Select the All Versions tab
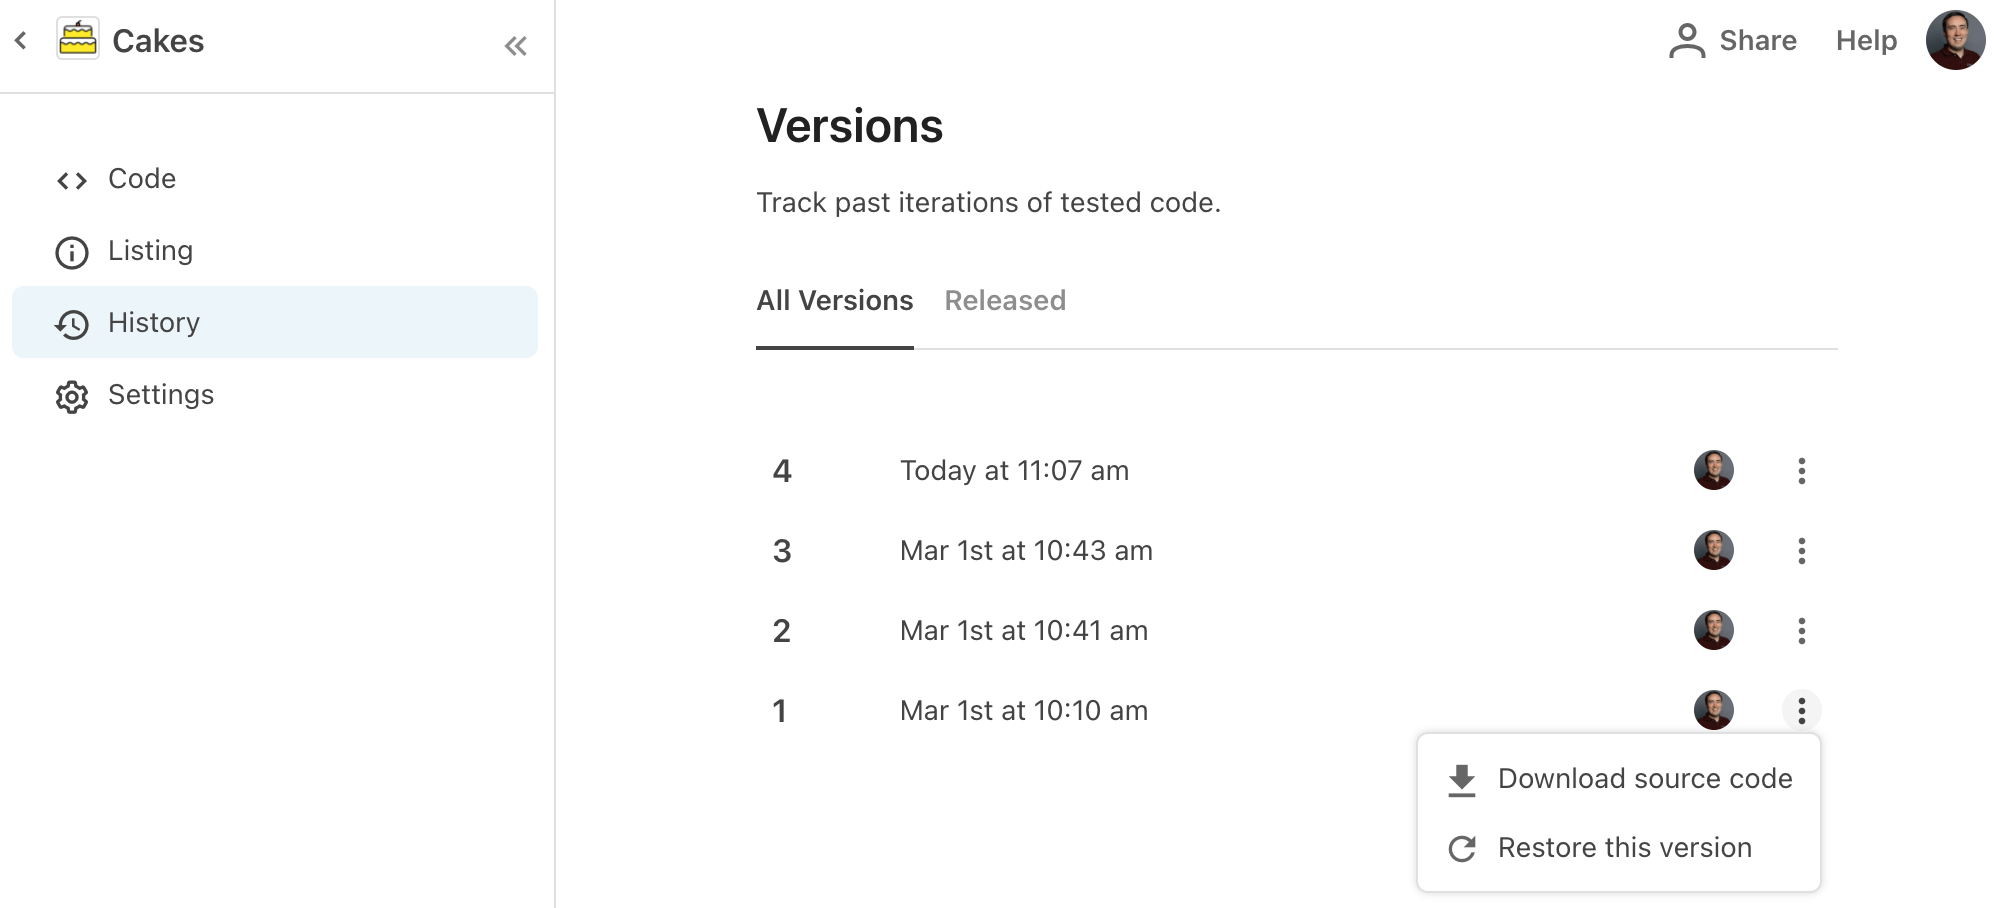Viewport: 1994px width, 908px height. pyautogui.click(x=834, y=300)
